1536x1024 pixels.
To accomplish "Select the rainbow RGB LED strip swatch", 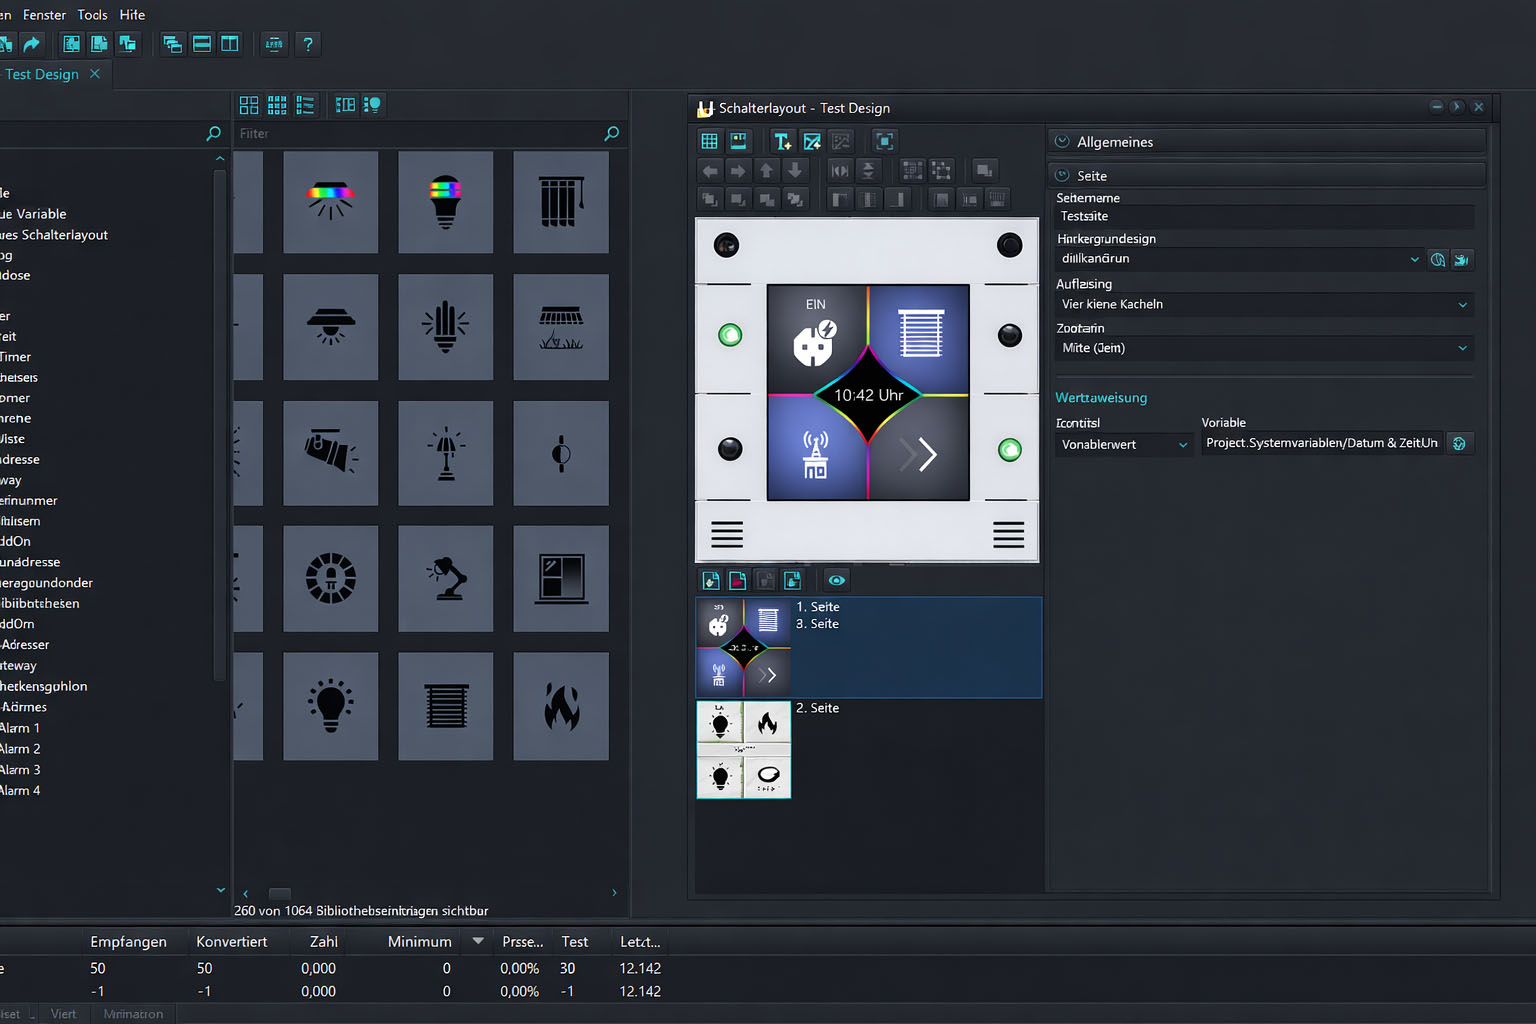I will (x=330, y=202).
